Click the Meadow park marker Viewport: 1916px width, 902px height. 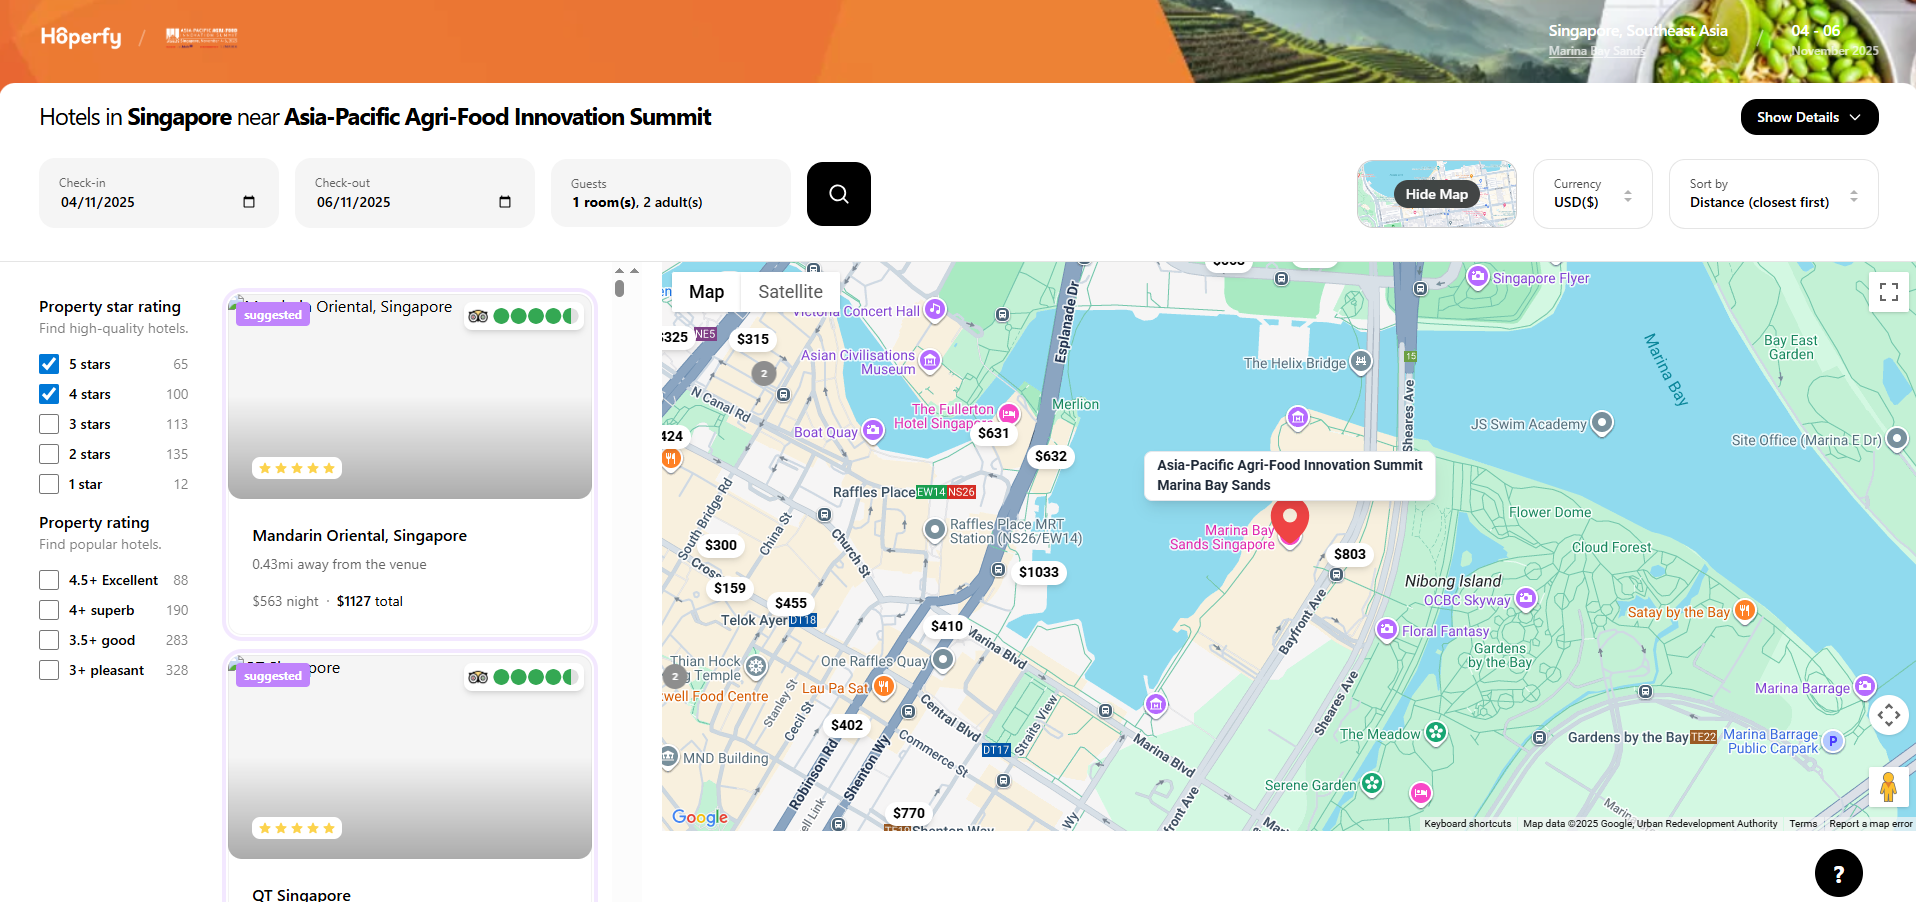[x=1436, y=733]
